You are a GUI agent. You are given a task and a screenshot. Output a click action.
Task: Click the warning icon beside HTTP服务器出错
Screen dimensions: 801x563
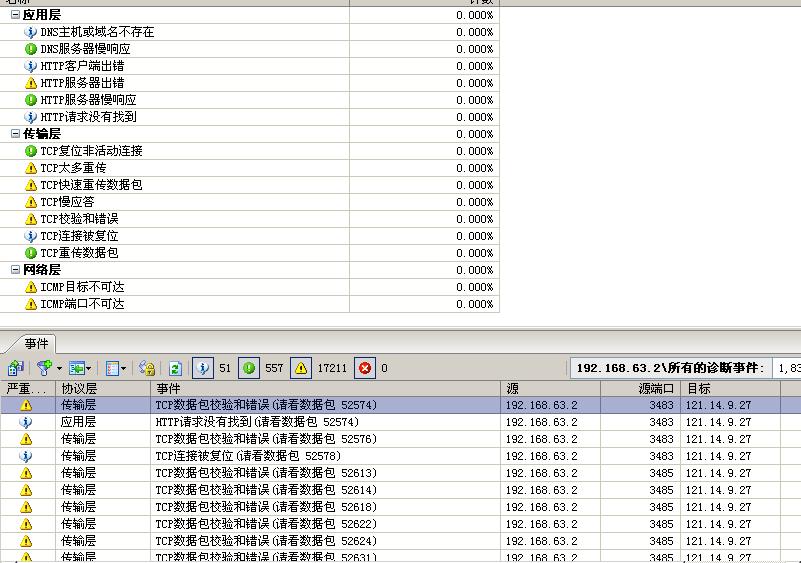coord(31,83)
